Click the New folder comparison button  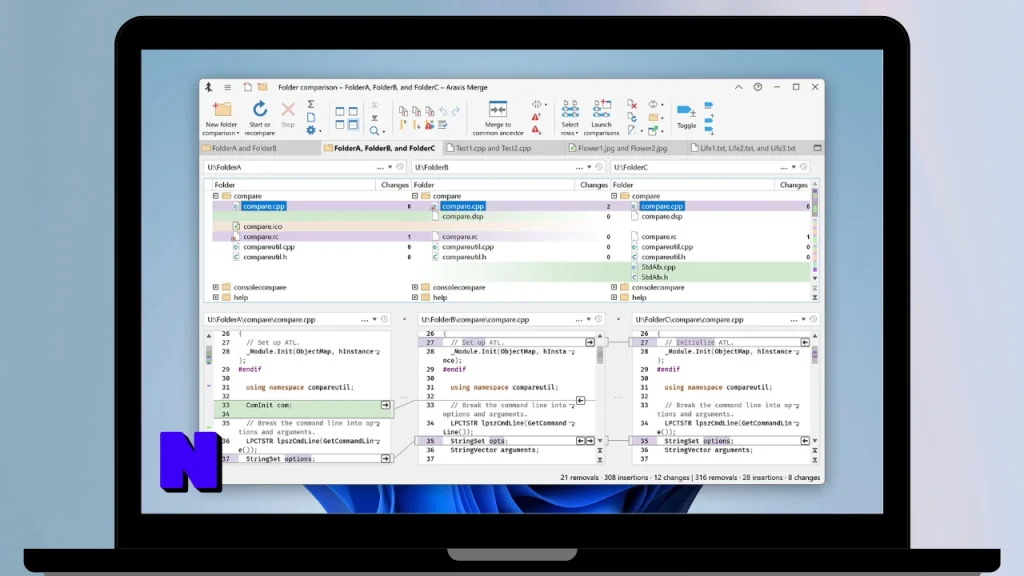tap(221, 118)
